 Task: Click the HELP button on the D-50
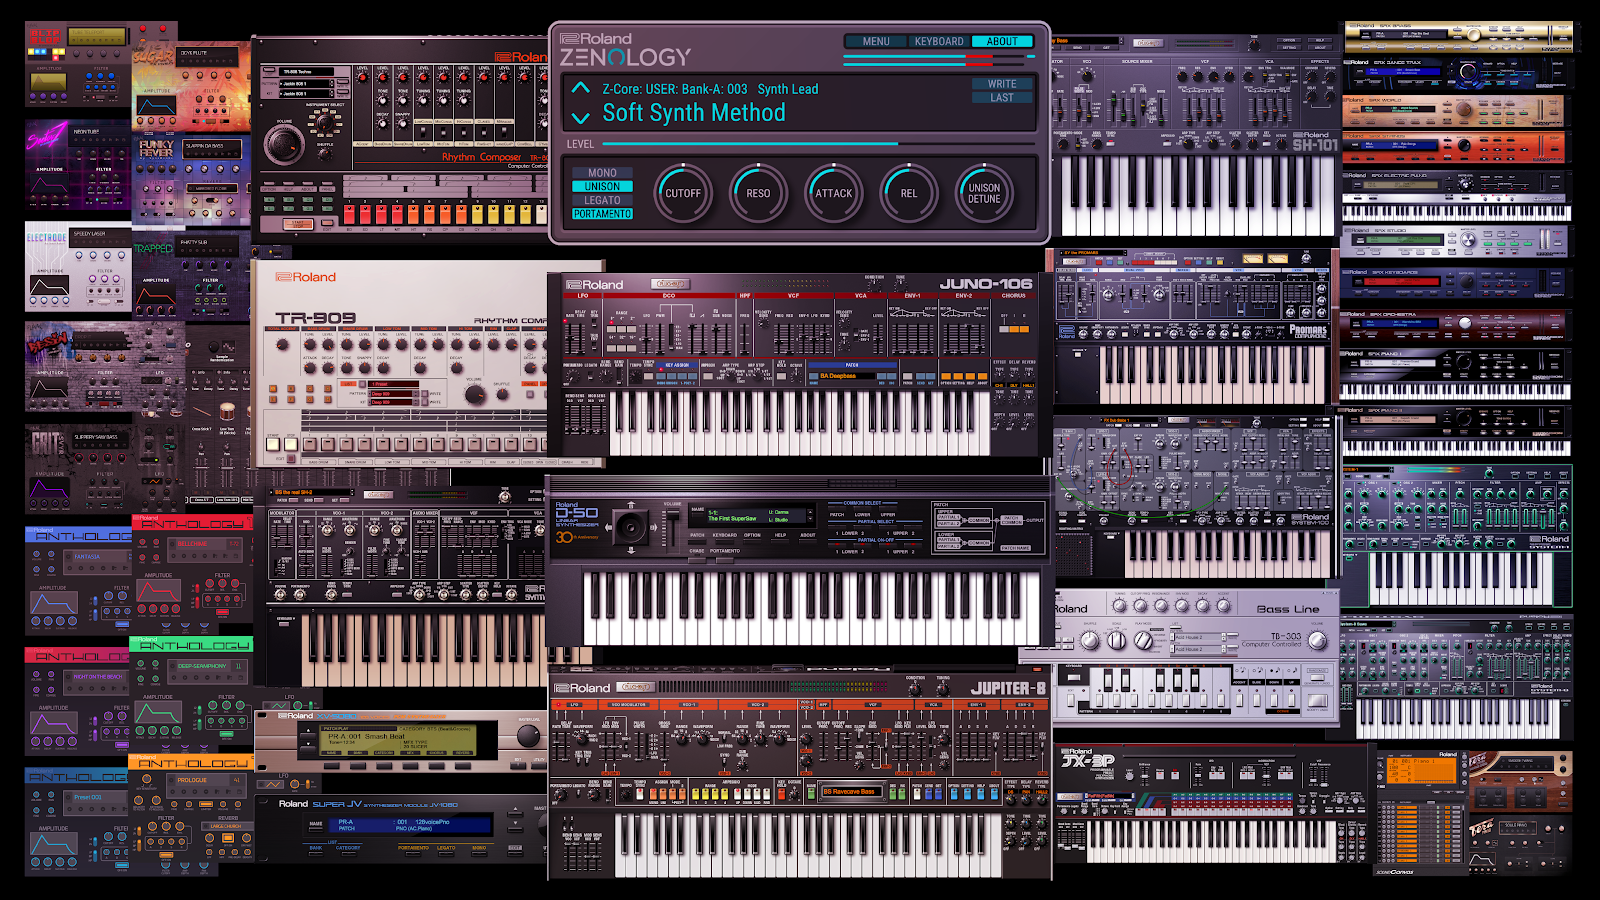(x=779, y=541)
